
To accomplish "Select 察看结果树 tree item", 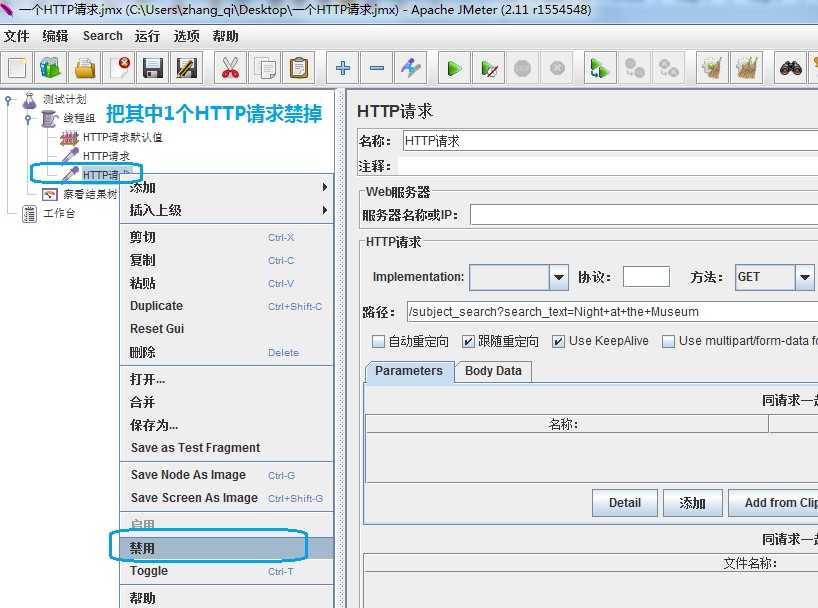I will pos(90,194).
